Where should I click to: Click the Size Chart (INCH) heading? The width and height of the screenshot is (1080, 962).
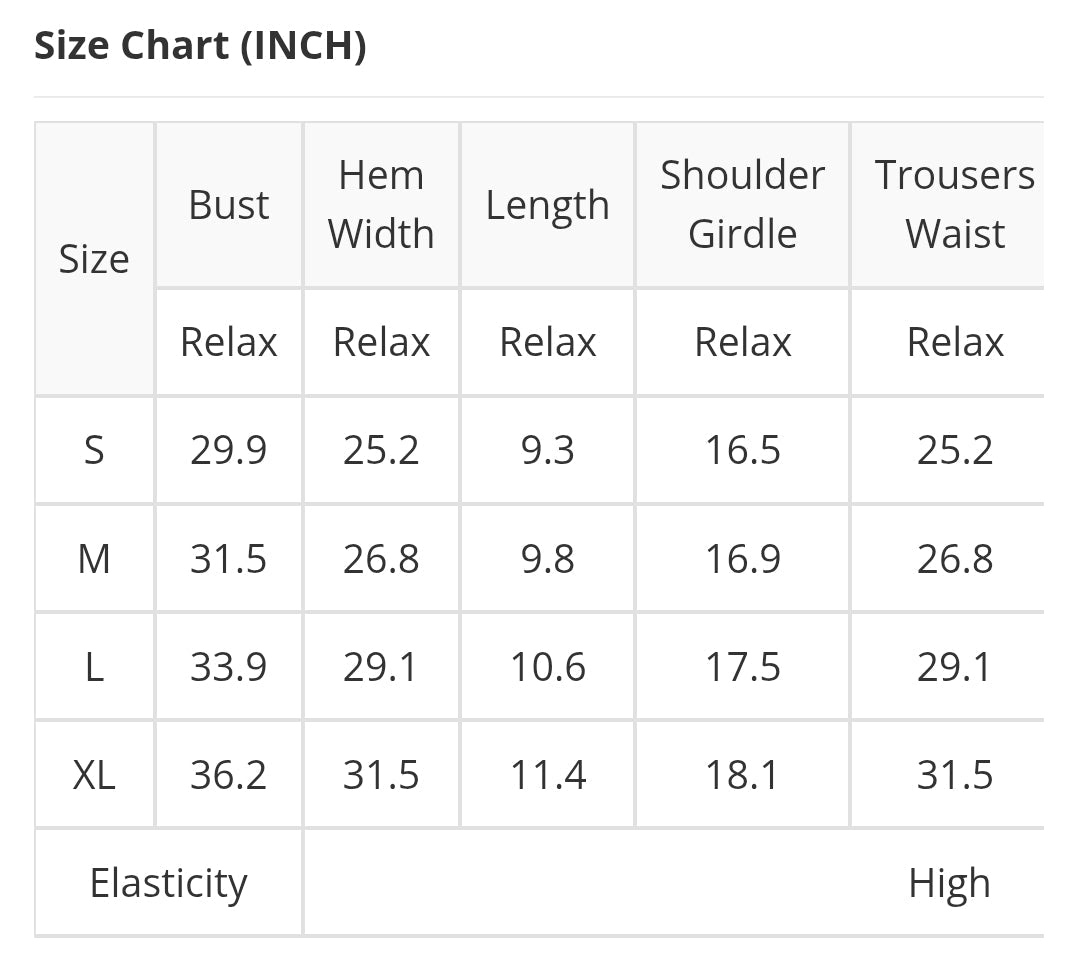(x=200, y=47)
